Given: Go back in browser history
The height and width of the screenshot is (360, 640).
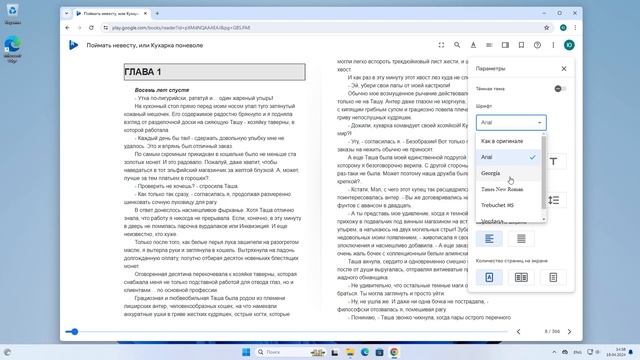Looking at the screenshot, I should [67, 28].
